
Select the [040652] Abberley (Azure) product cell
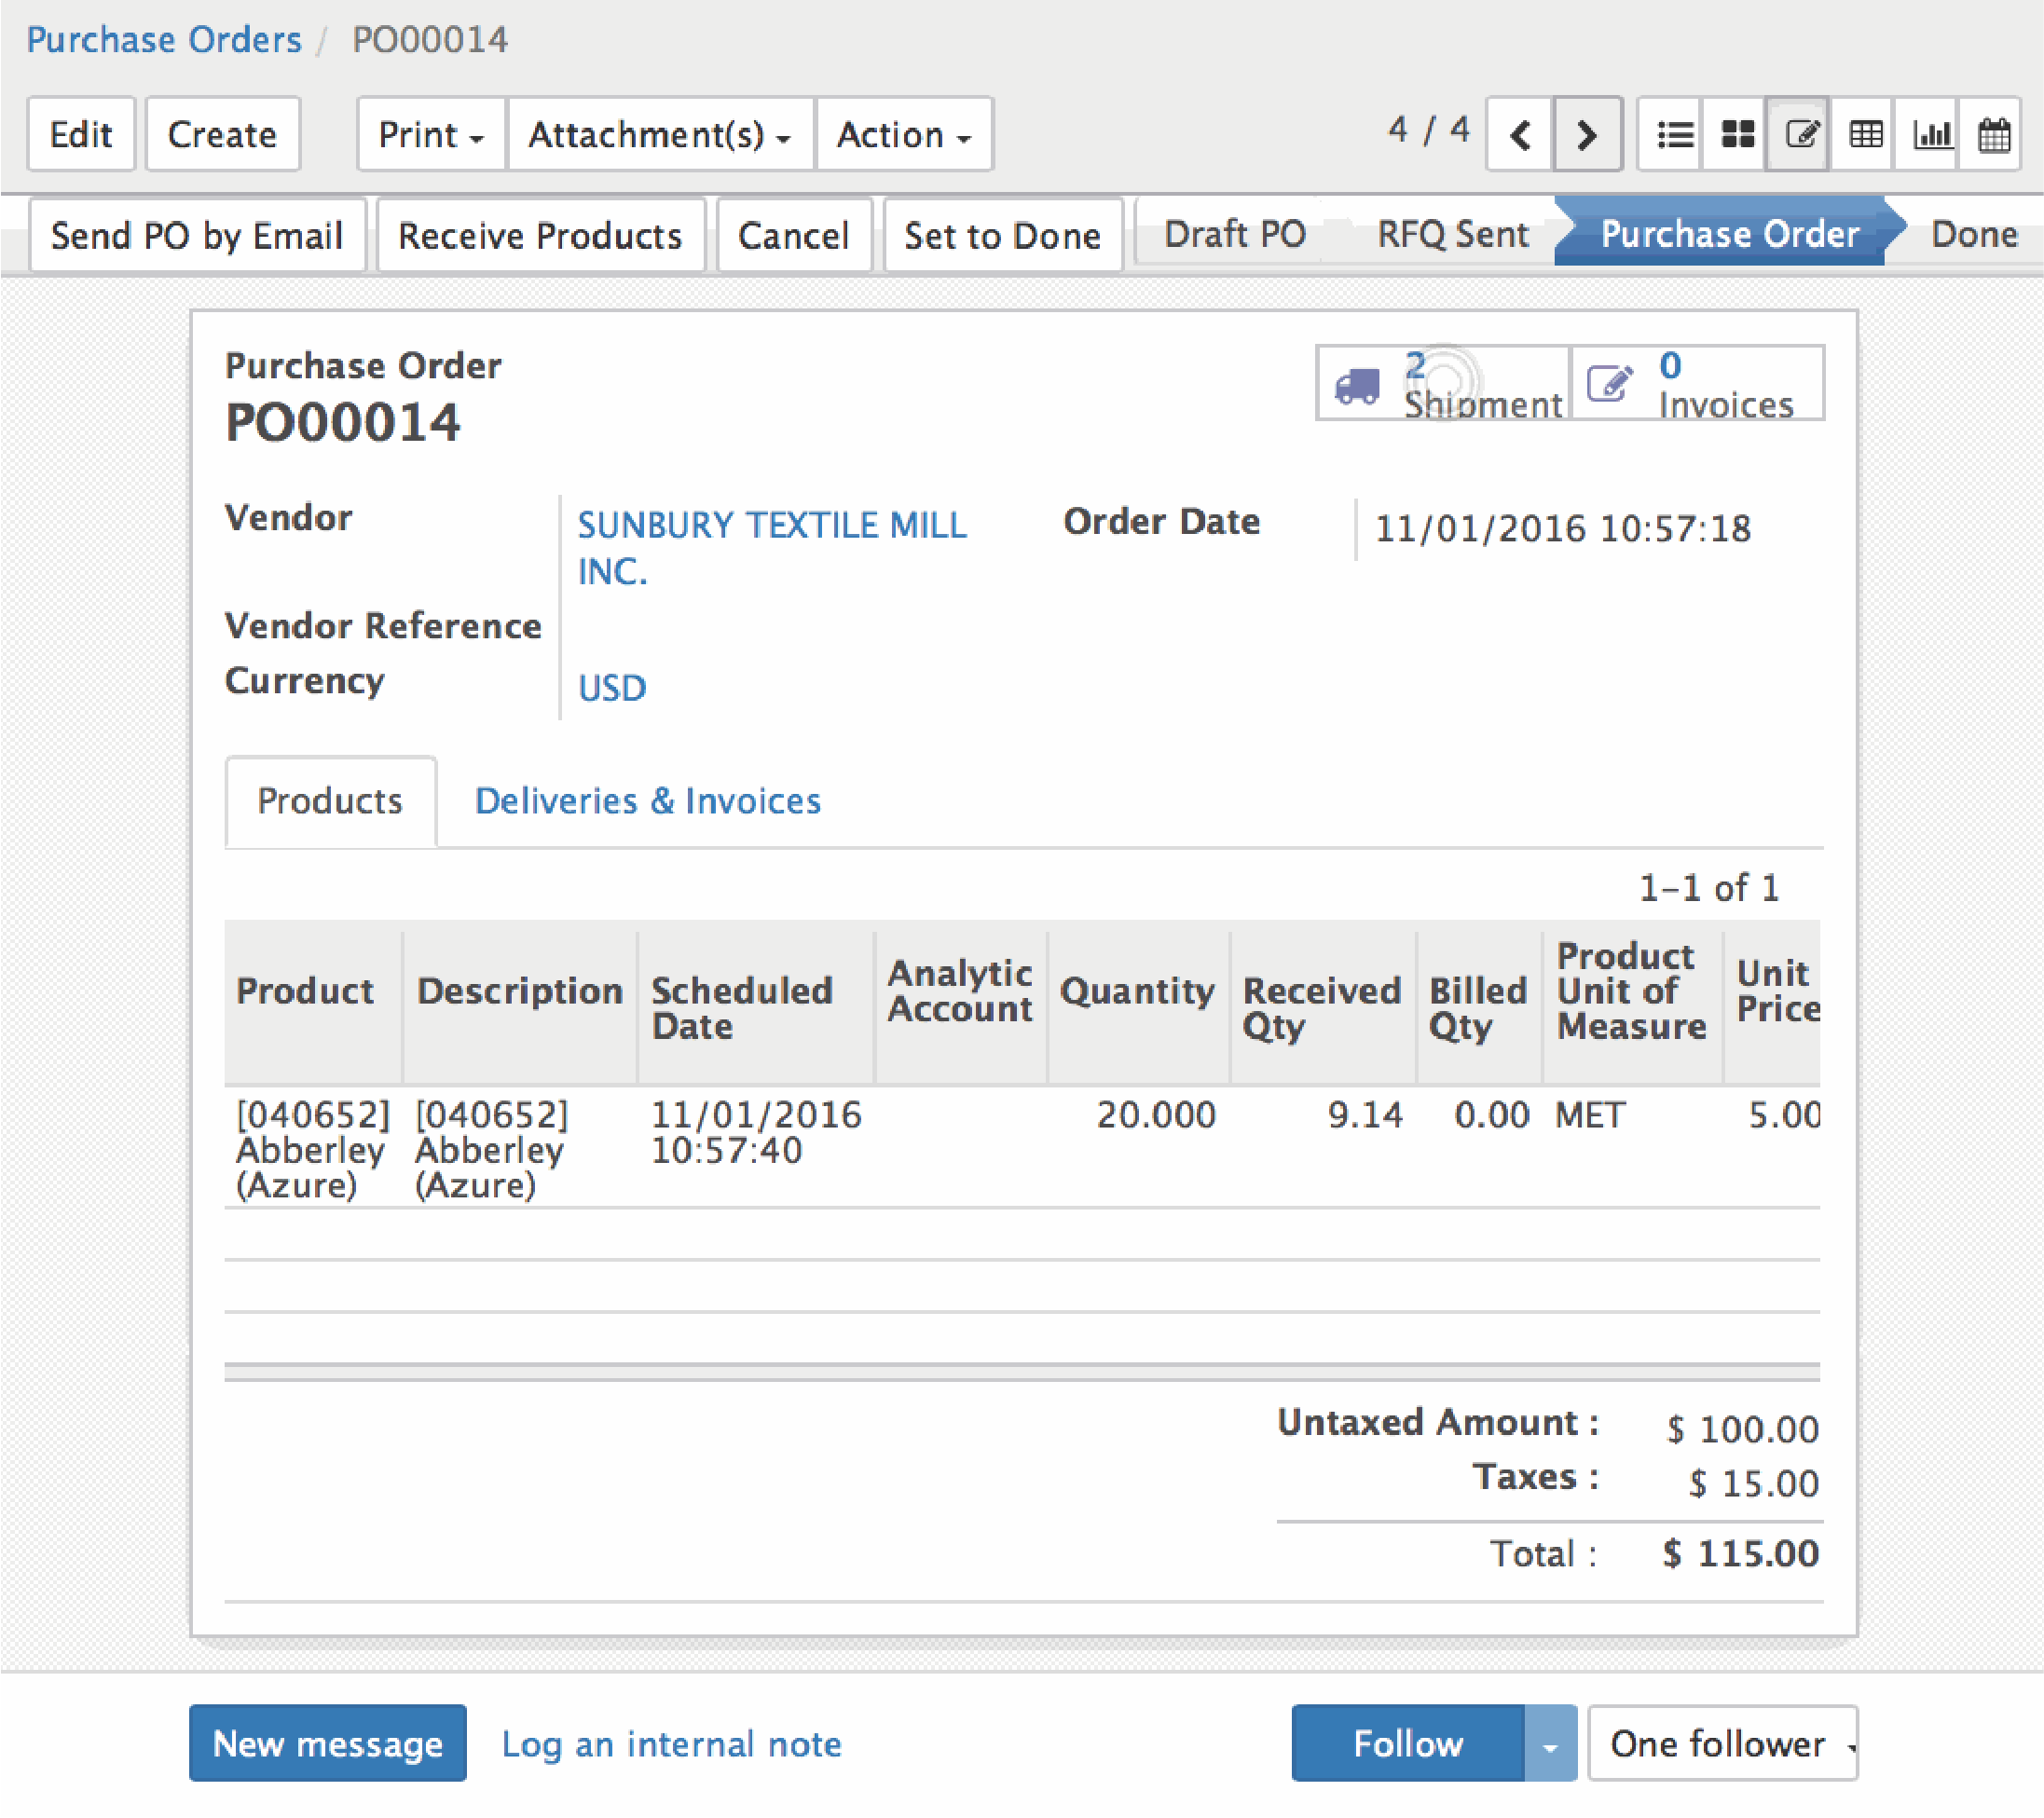pyautogui.click(x=313, y=1149)
